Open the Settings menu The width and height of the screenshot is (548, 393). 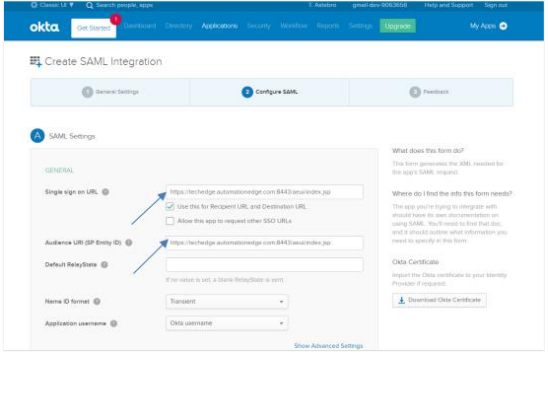tap(360, 26)
